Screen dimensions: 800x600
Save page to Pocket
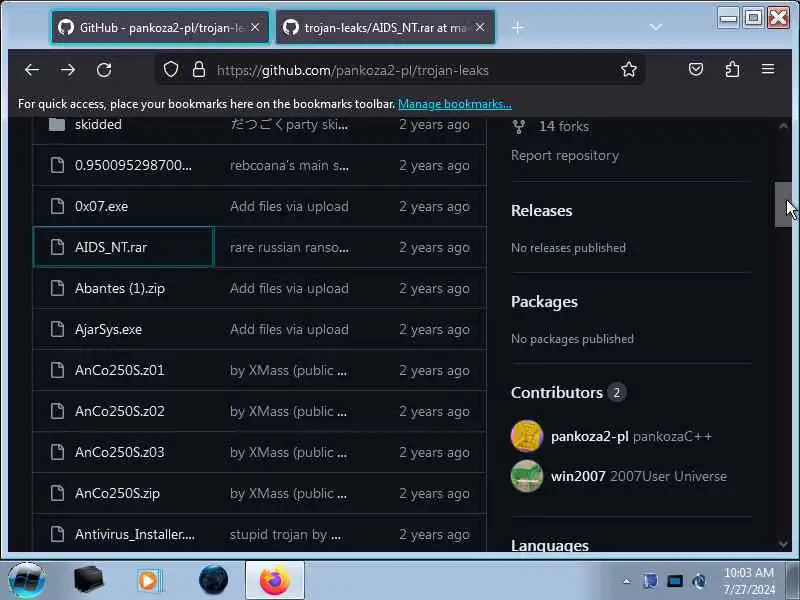click(x=696, y=69)
